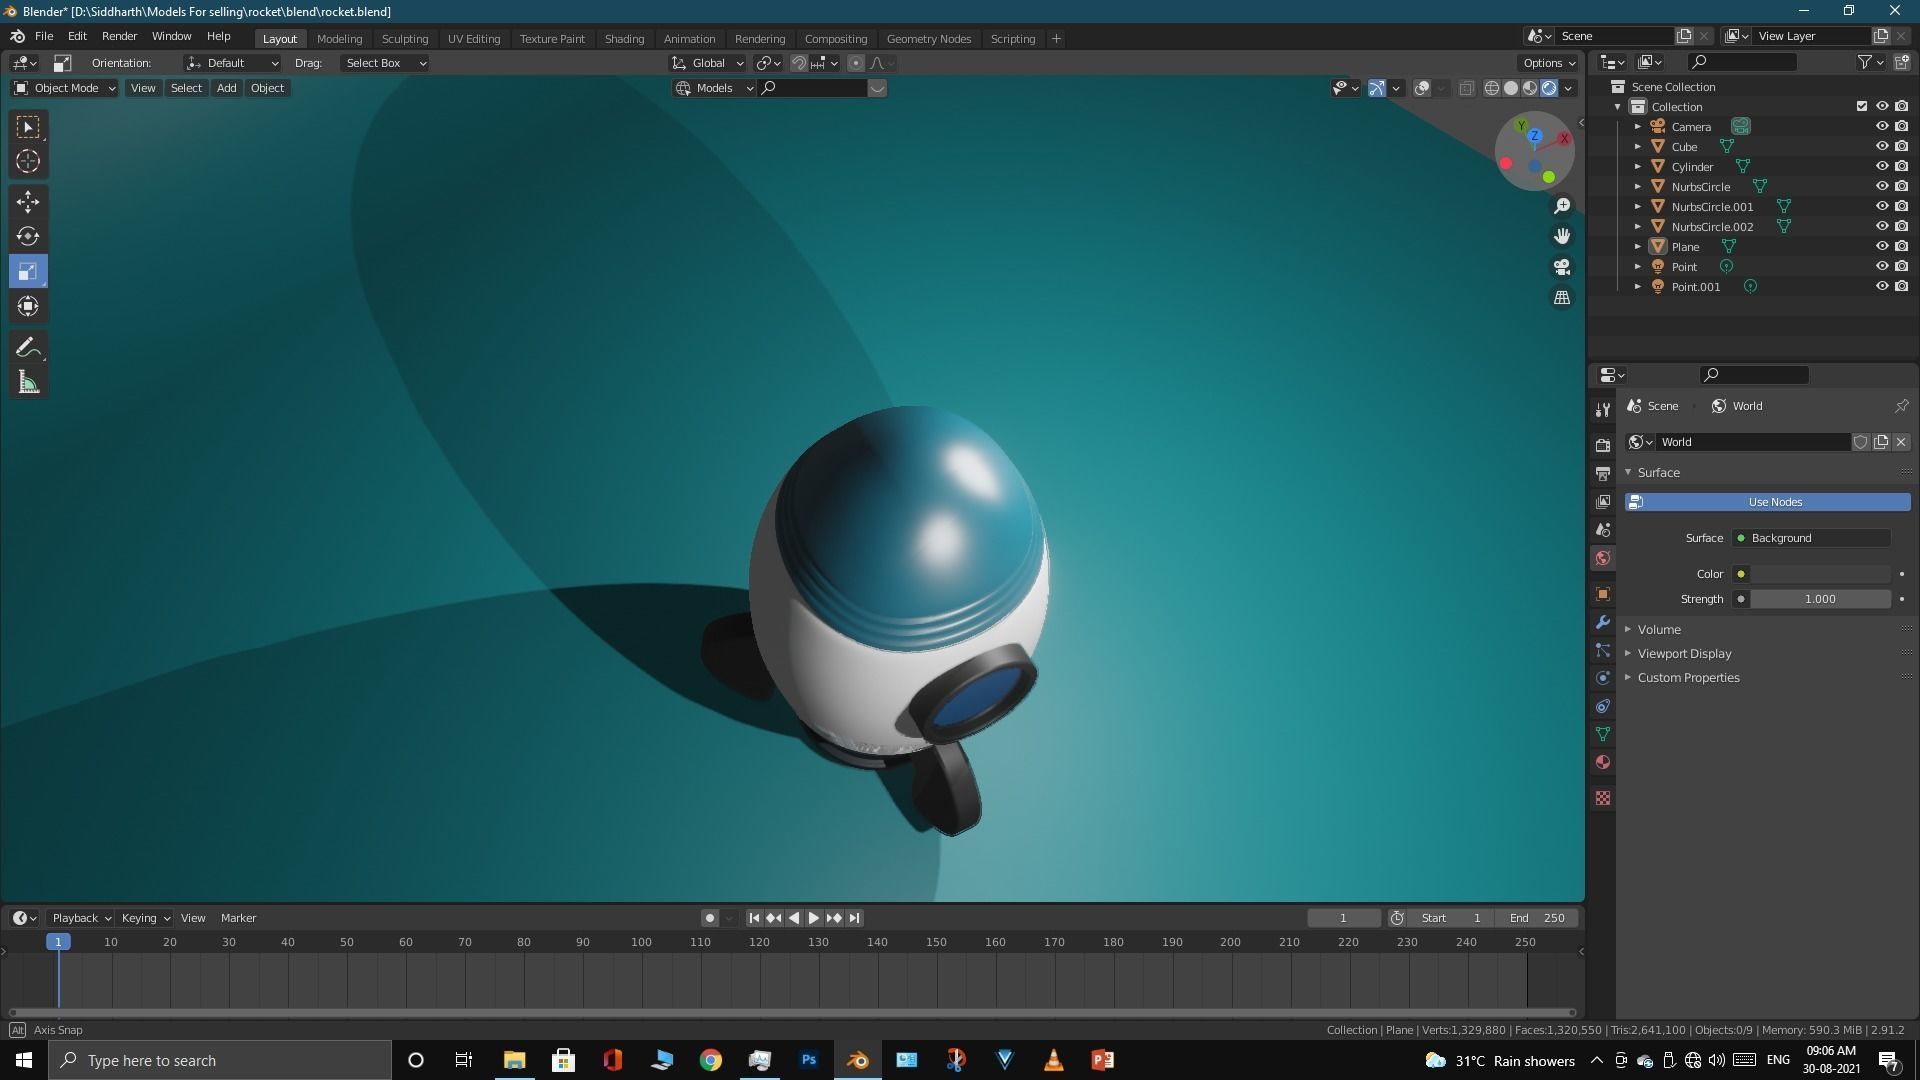Screen dimensions: 1920x1080
Task: Select the Move tool in toolbar
Action: click(28, 201)
